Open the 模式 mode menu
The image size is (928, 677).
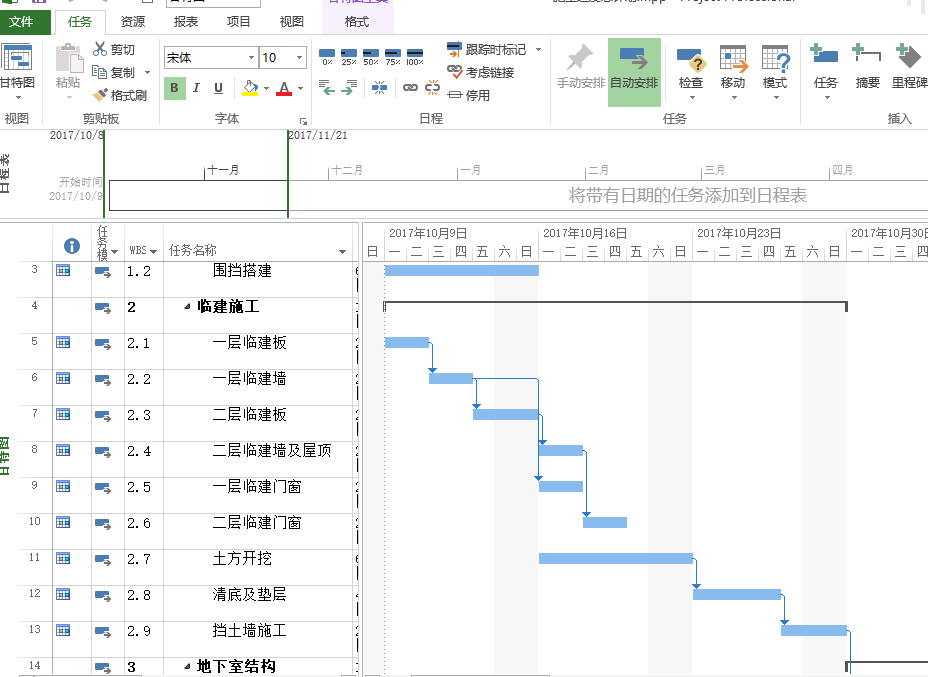click(x=775, y=72)
